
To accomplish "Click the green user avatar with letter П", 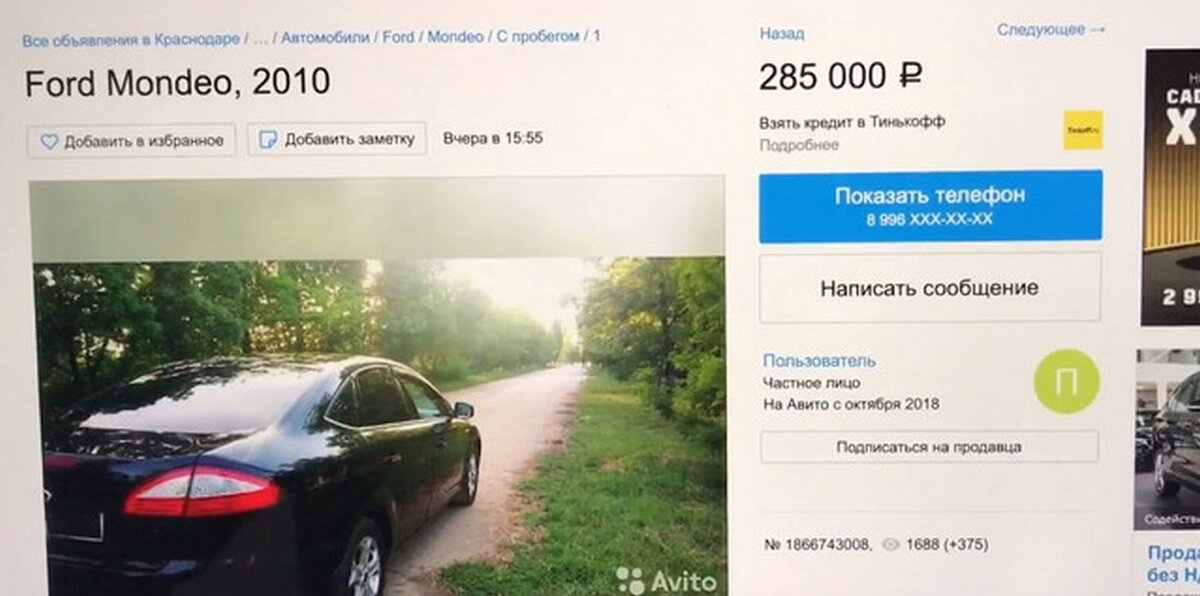I will (x=1067, y=382).
